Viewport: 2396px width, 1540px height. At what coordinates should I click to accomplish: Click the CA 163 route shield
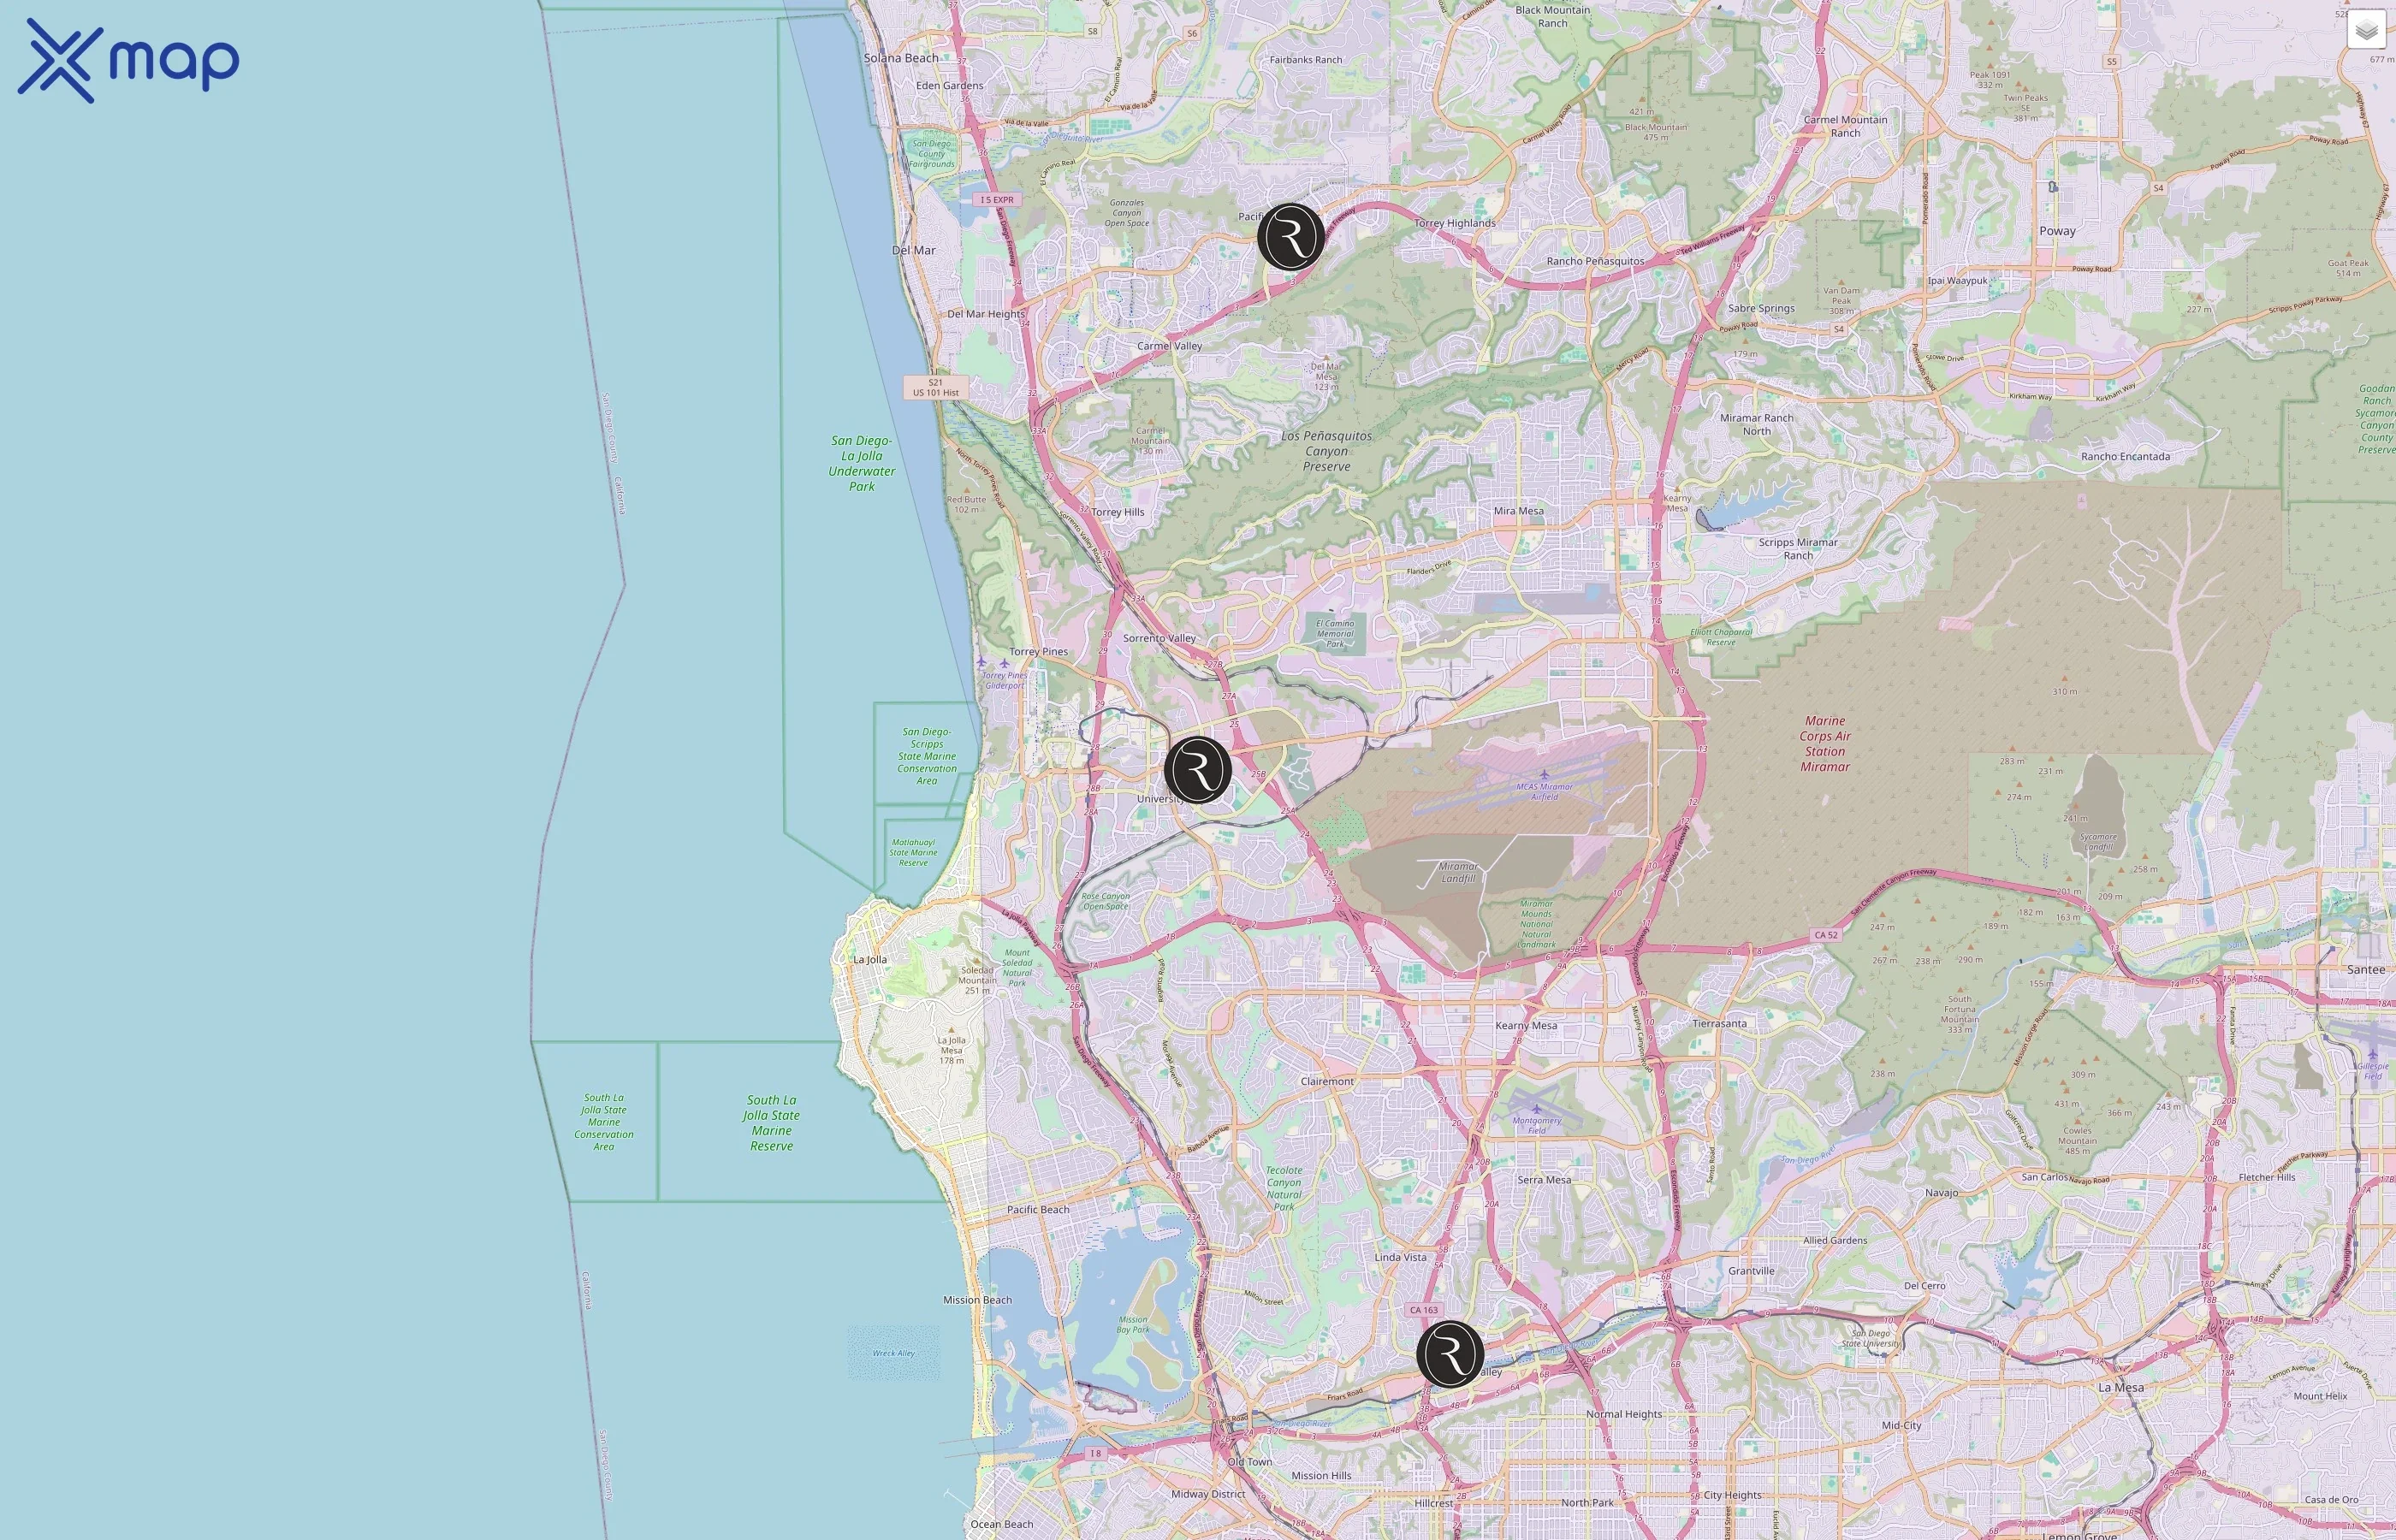(1423, 1310)
